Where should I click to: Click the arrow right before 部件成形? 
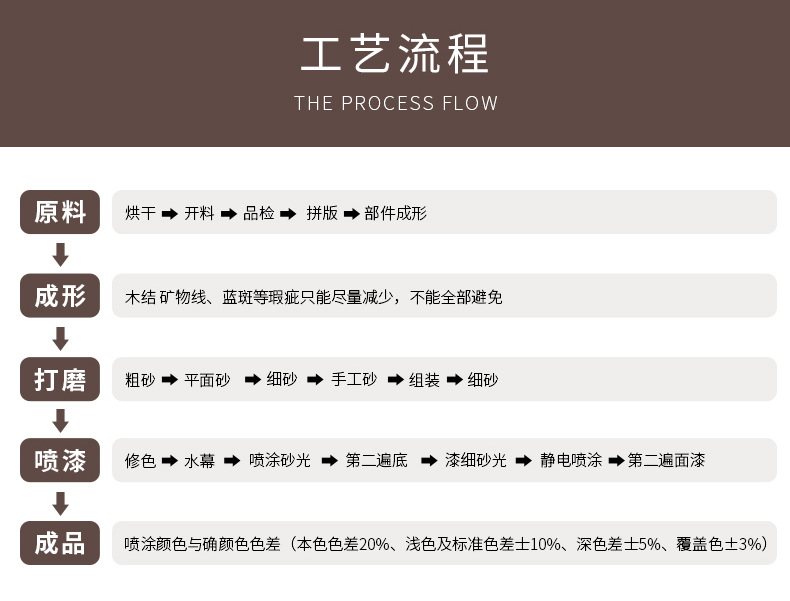pyautogui.click(x=351, y=214)
